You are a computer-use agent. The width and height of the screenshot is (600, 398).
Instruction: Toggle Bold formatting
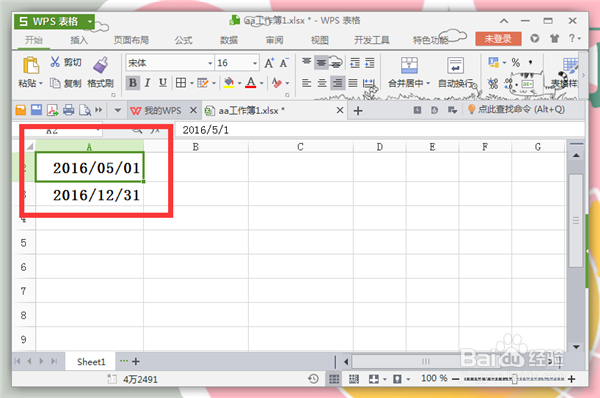click(133, 83)
